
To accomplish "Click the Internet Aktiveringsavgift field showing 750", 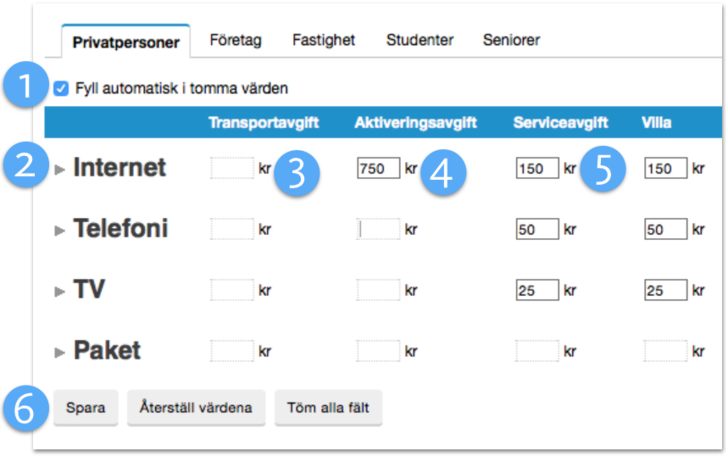I will [x=378, y=169].
